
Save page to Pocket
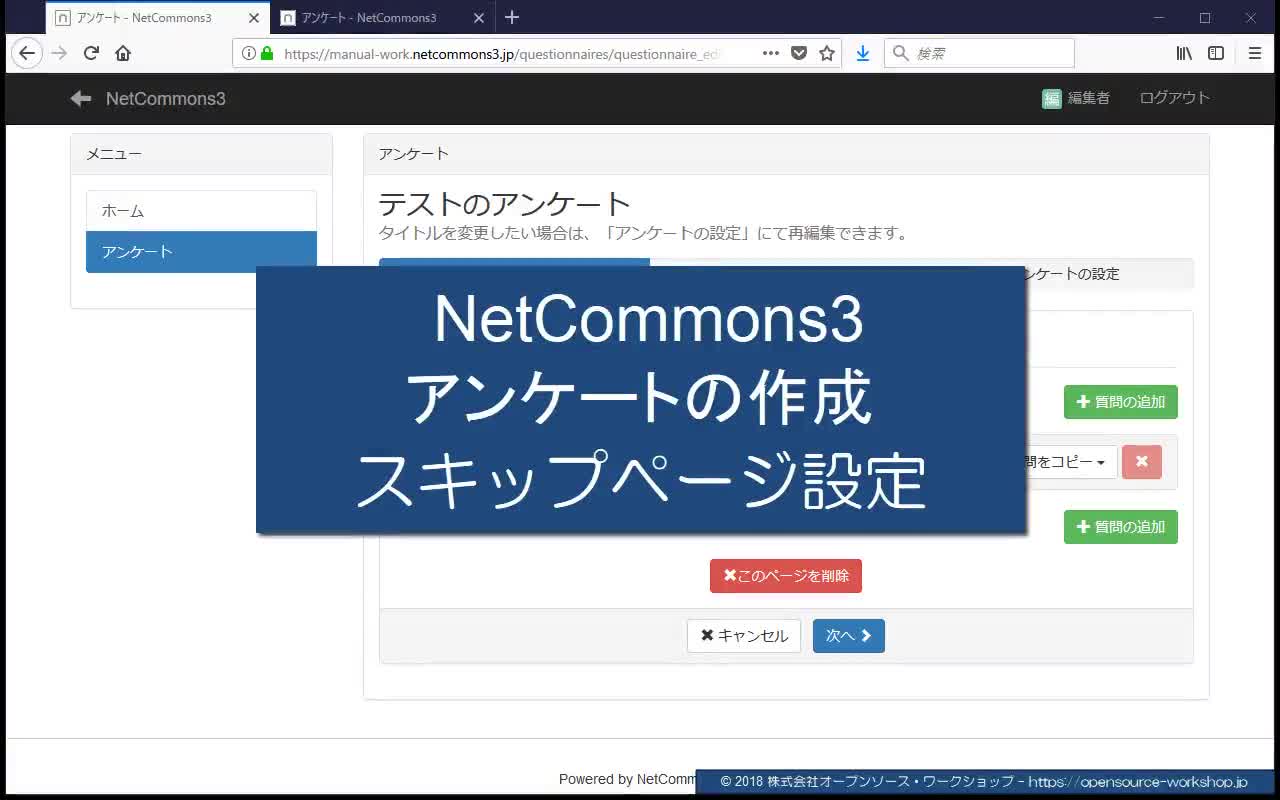799,53
